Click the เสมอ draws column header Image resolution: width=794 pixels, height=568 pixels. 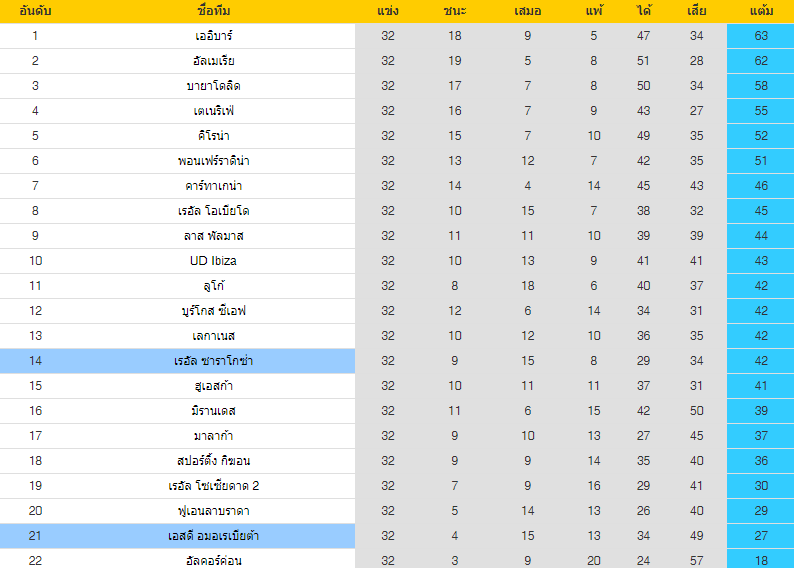pos(527,11)
